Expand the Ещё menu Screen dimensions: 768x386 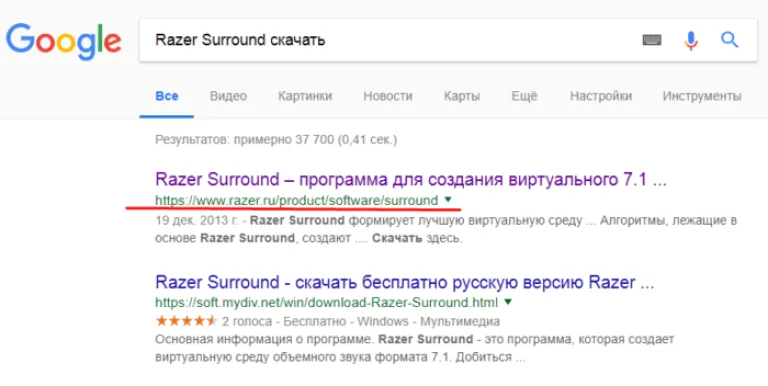tap(525, 96)
